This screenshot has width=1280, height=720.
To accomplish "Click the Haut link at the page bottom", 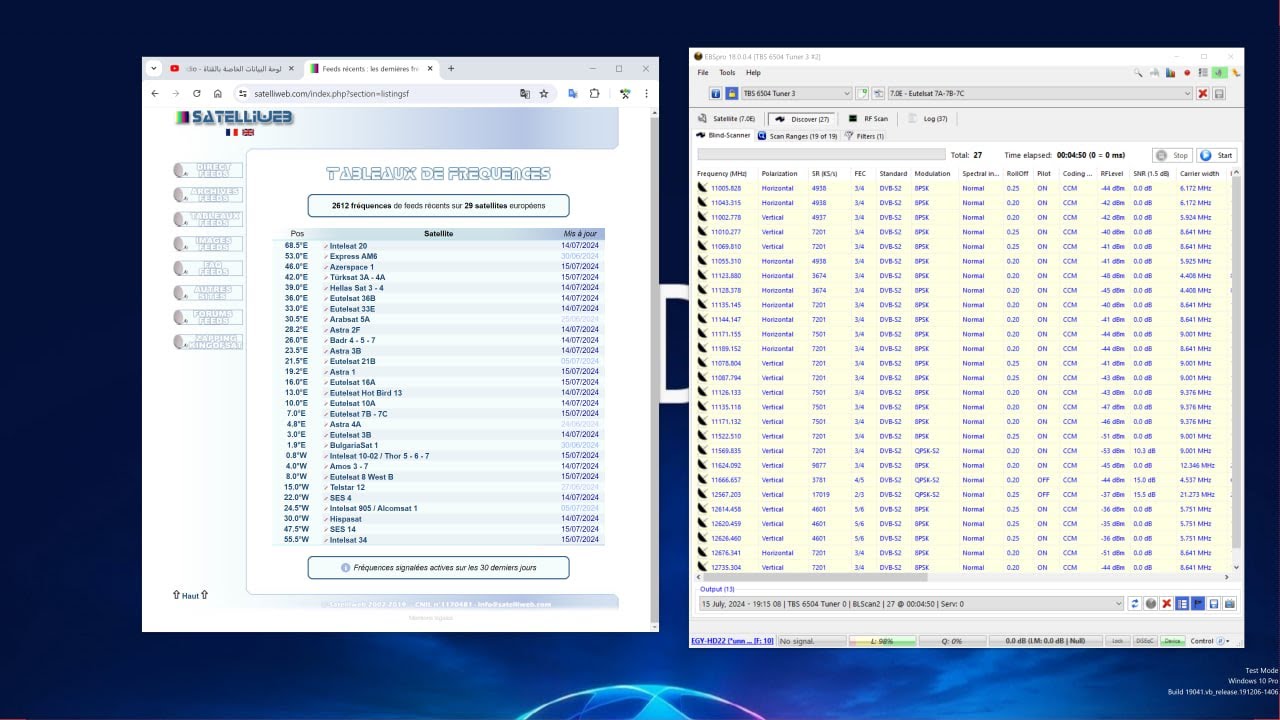I will pyautogui.click(x=190, y=595).
